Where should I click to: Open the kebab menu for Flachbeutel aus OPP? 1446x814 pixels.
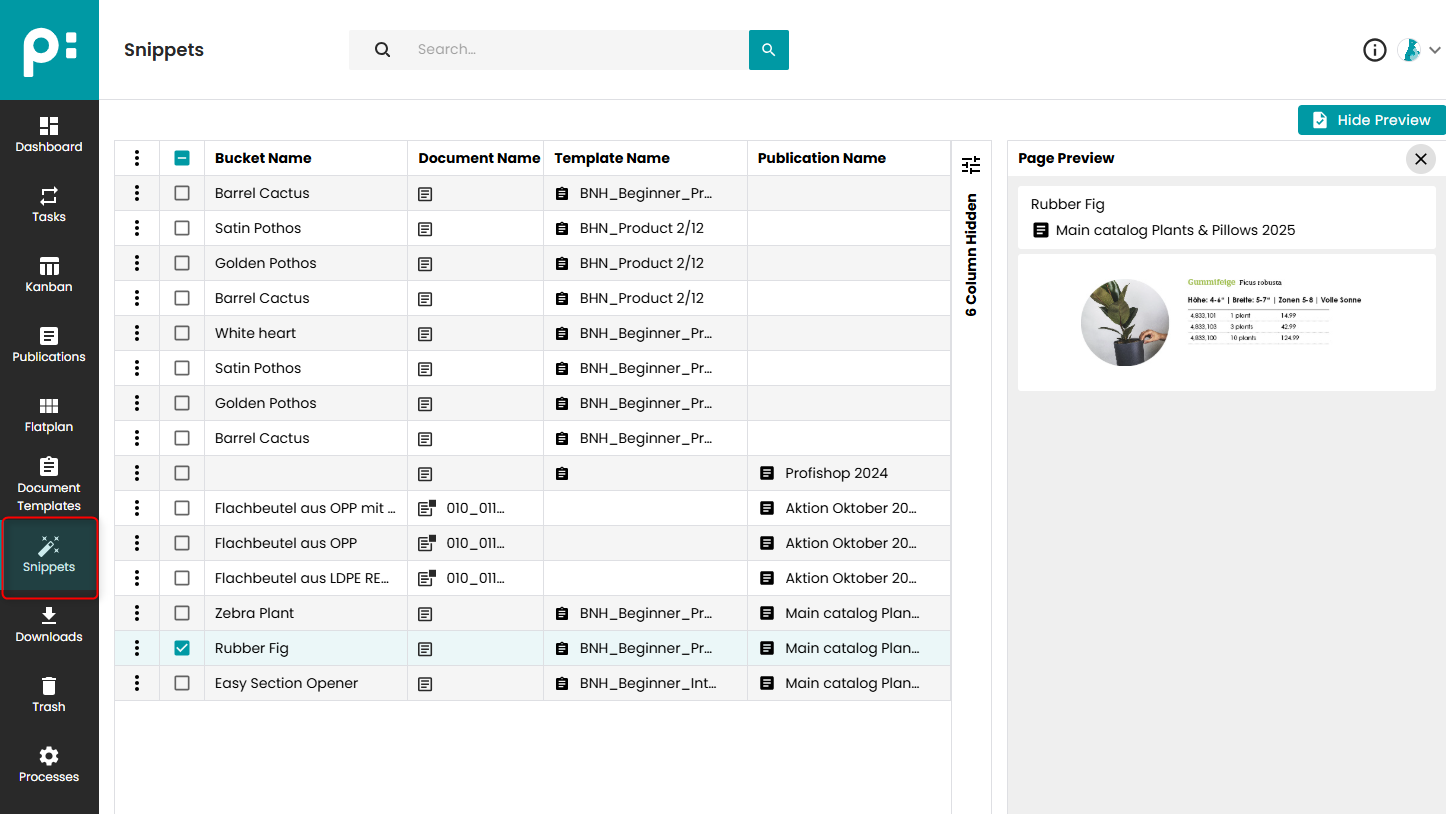(136, 542)
